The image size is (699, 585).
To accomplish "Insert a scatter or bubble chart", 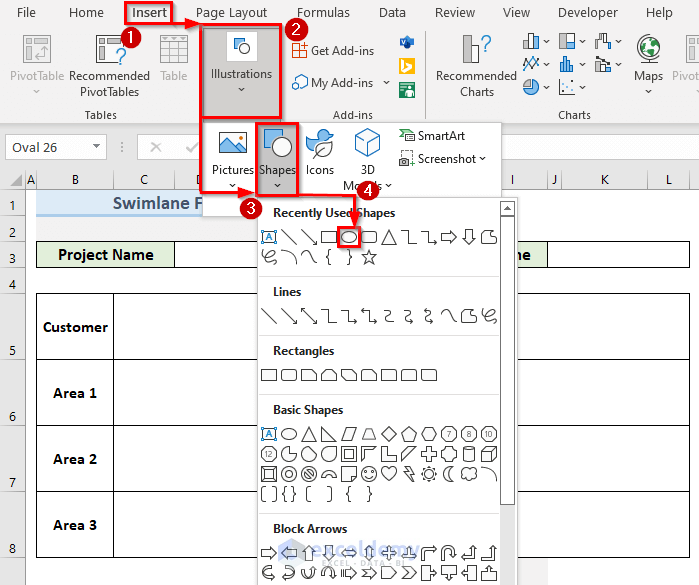I will click(572, 87).
